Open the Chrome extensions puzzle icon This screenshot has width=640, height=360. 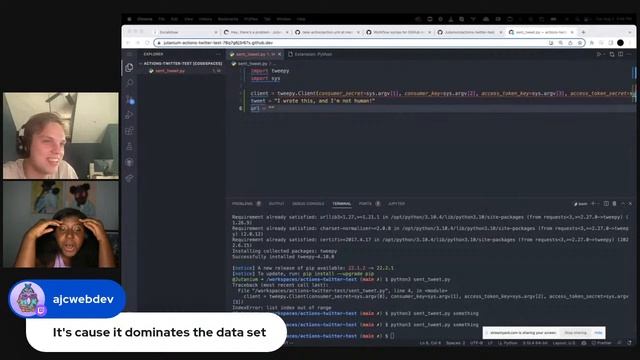click(x=592, y=43)
